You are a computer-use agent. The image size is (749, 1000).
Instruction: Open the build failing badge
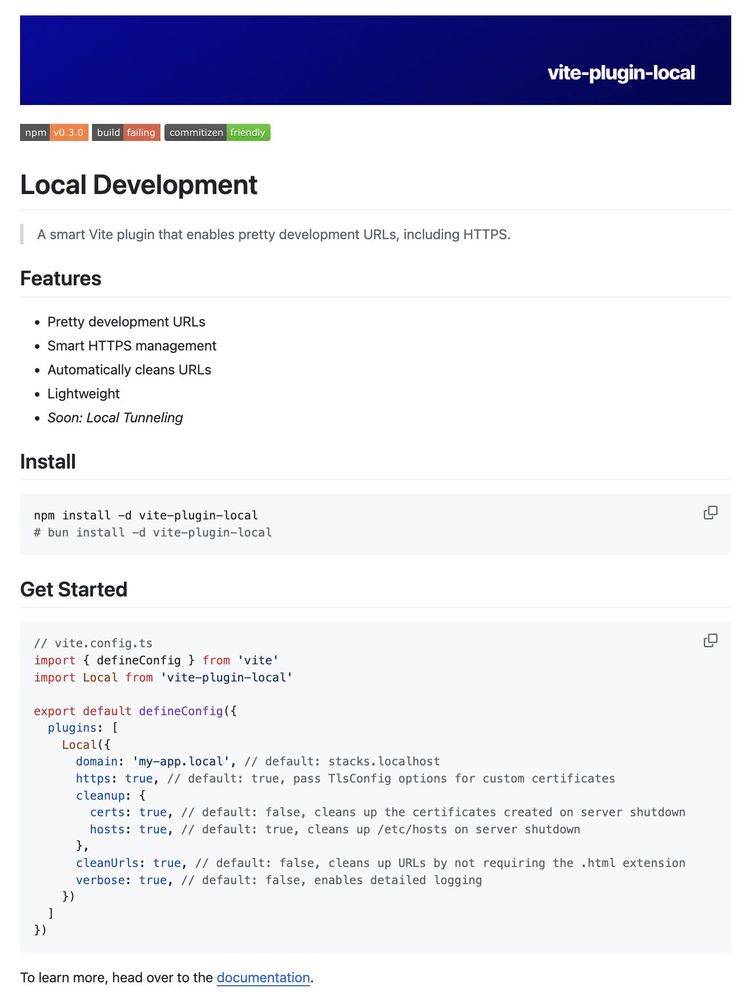pos(126,133)
